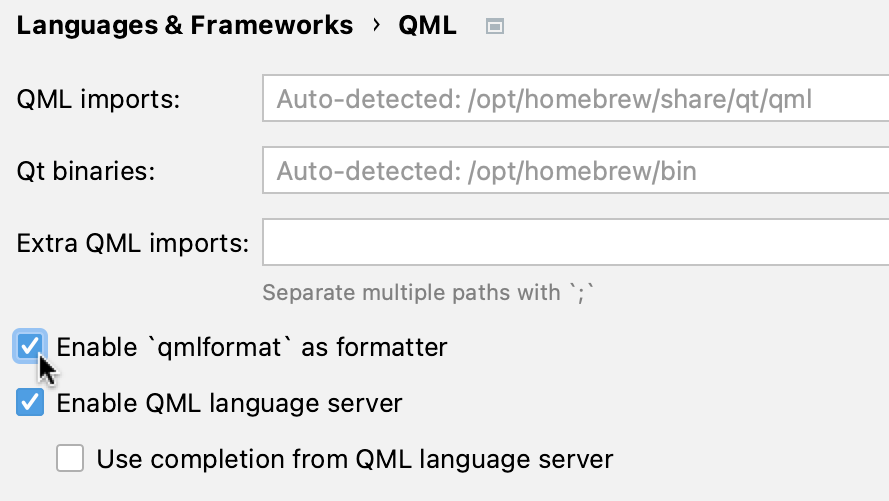Image resolution: width=889 pixels, height=501 pixels.
Task: Click the "Extra QML imports:" label
Action: (x=132, y=242)
